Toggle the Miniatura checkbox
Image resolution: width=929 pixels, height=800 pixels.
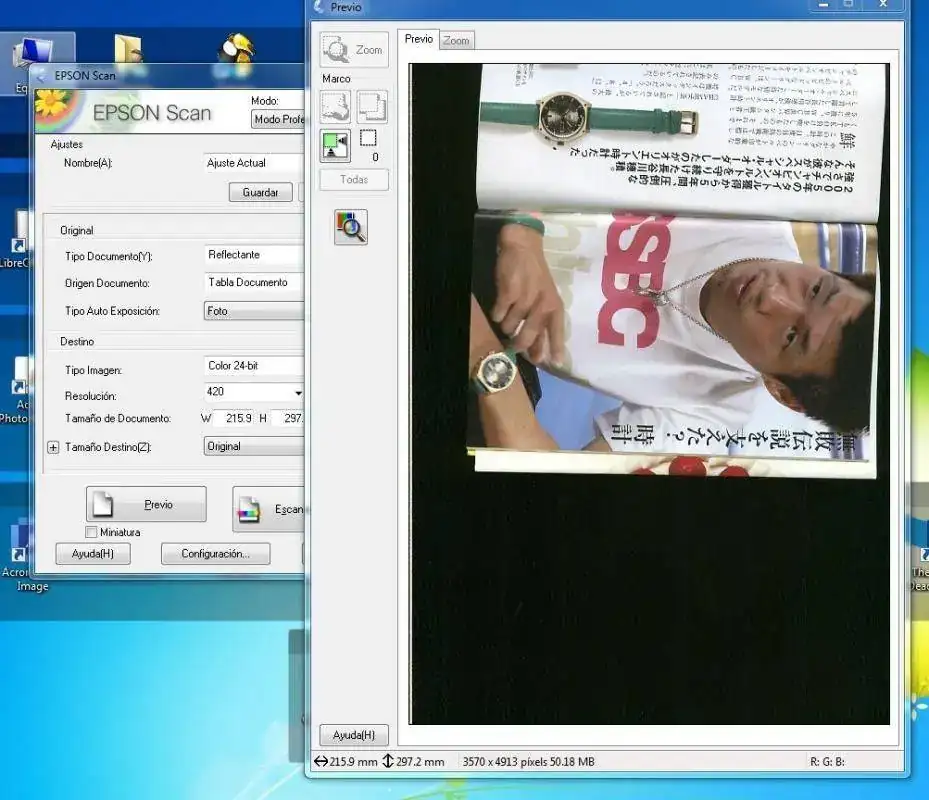[x=91, y=532]
